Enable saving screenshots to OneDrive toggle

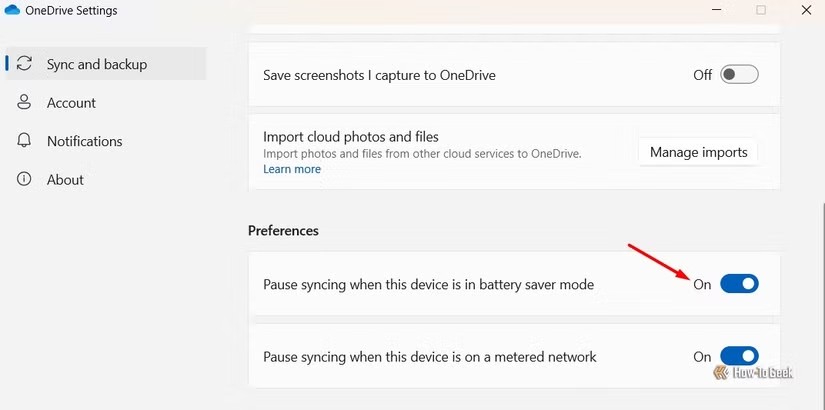click(740, 75)
